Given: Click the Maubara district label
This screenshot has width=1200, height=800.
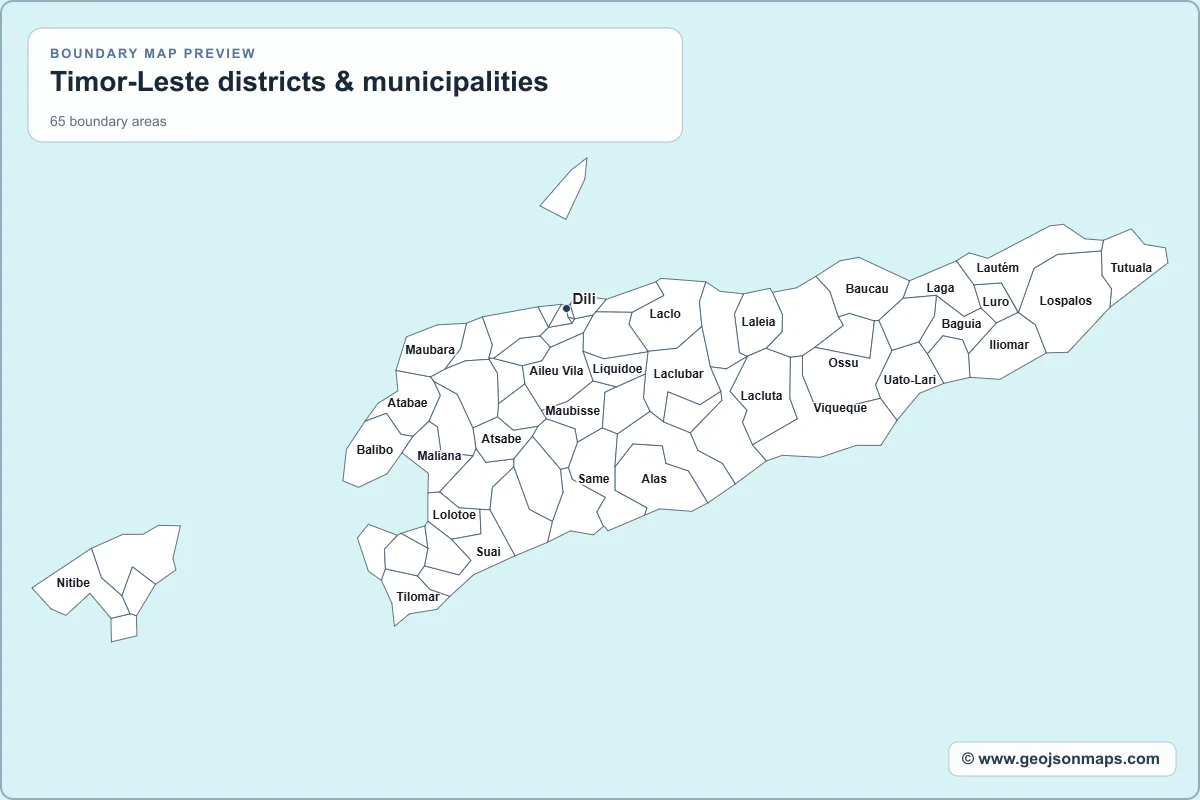Looking at the screenshot, I should (430, 350).
